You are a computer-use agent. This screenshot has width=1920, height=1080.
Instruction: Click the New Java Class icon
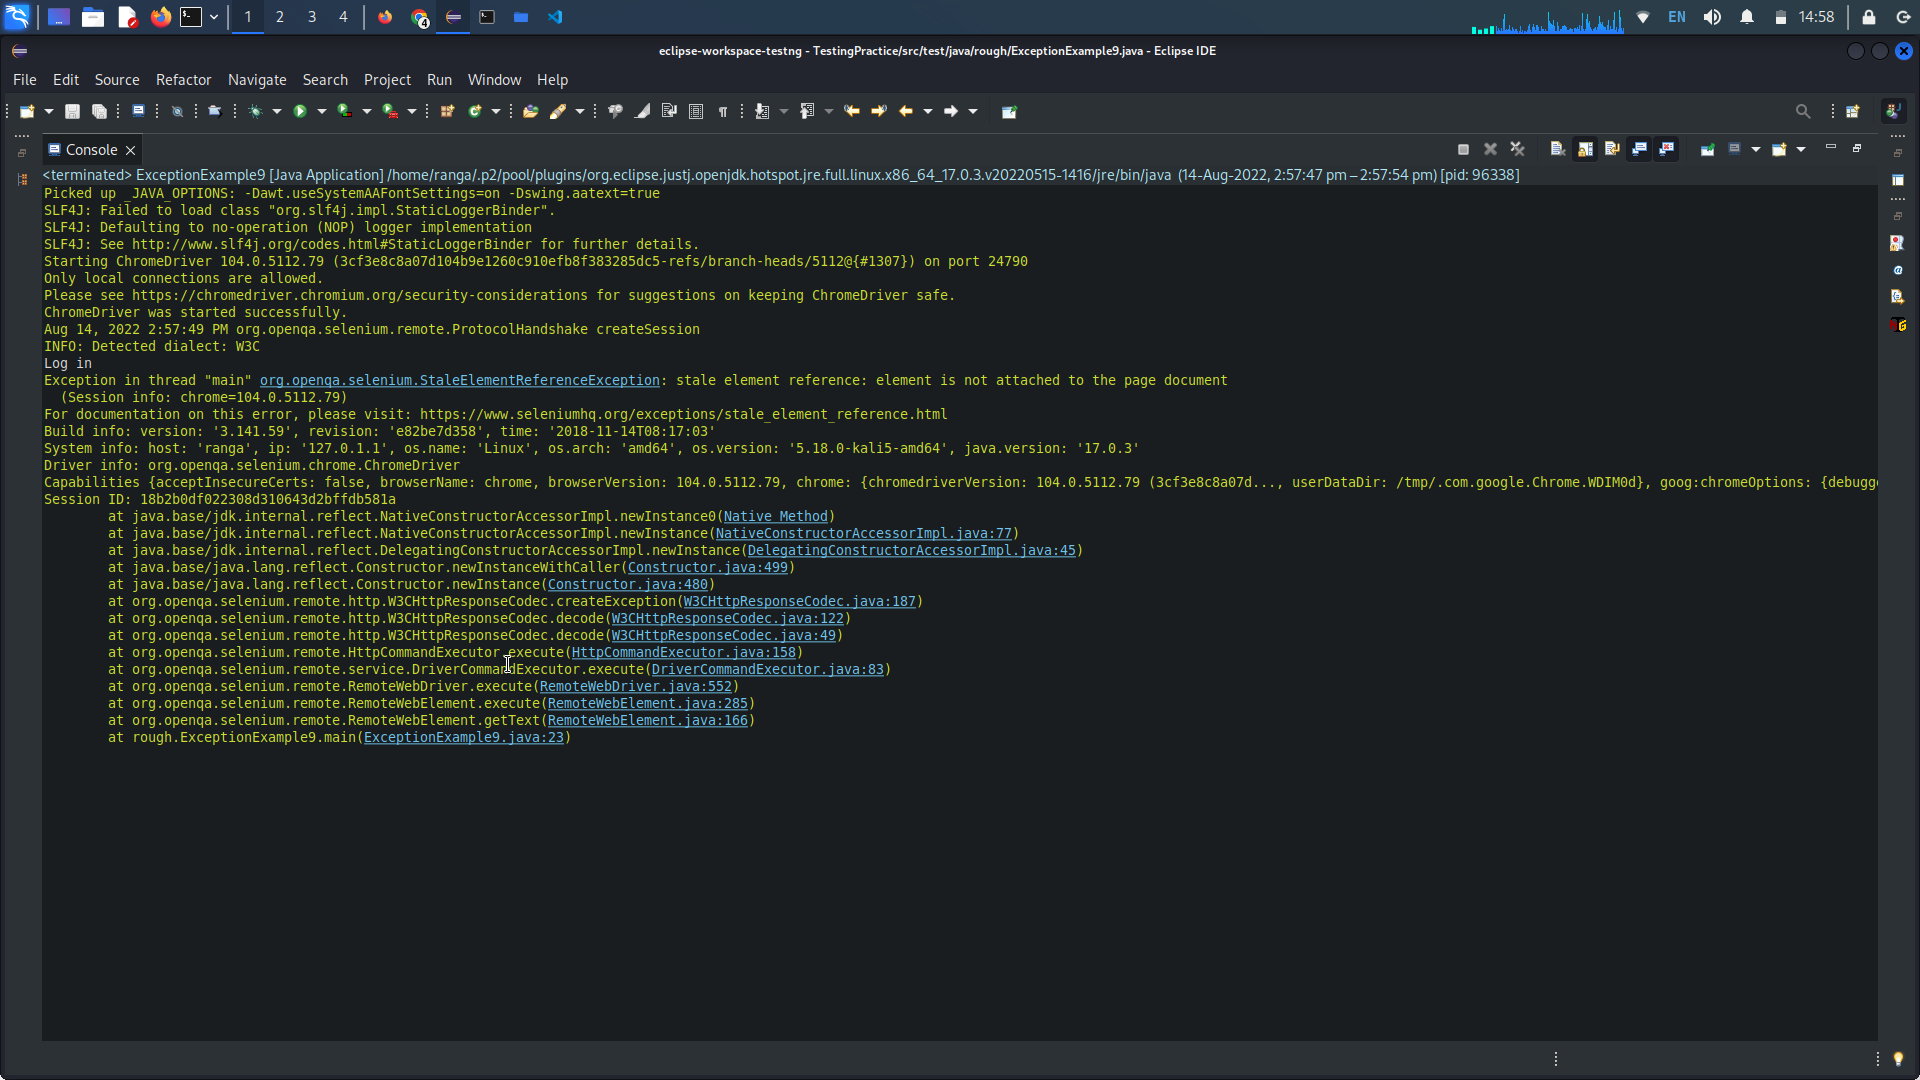pyautogui.click(x=475, y=111)
